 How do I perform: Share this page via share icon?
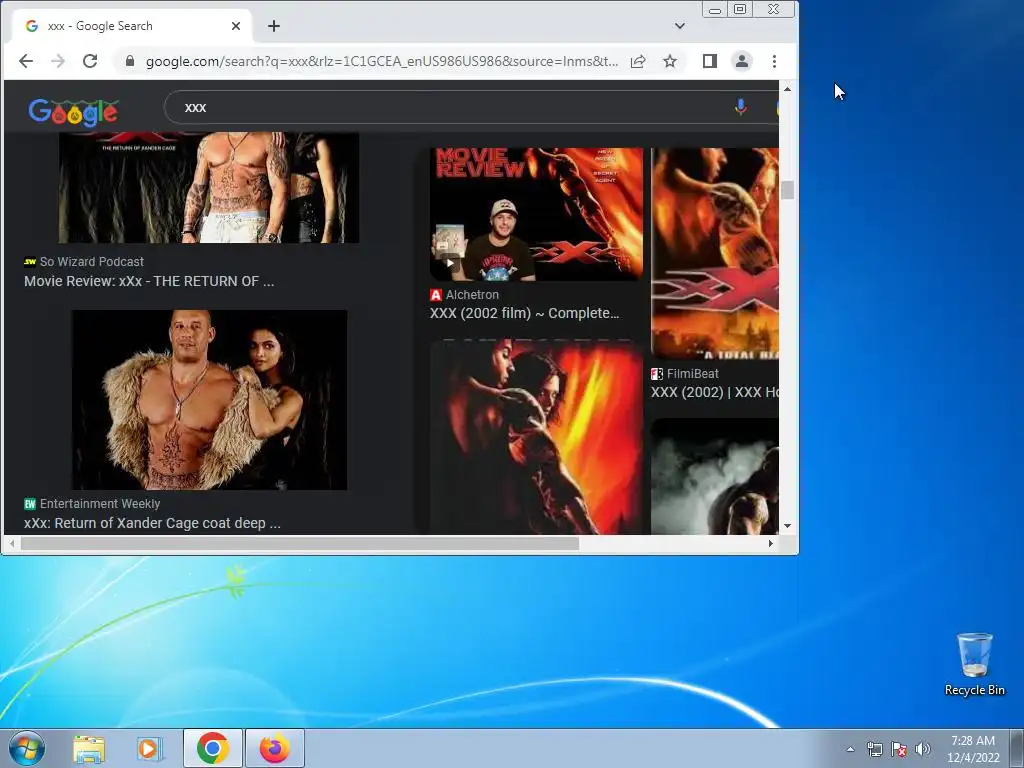pos(638,61)
